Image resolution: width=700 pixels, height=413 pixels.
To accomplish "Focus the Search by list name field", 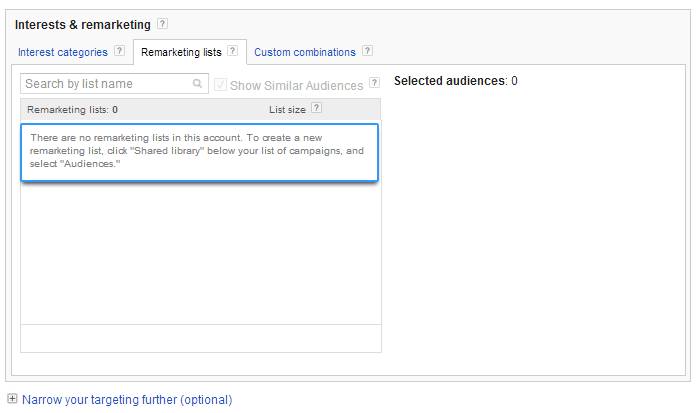I will tap(114, 83).
